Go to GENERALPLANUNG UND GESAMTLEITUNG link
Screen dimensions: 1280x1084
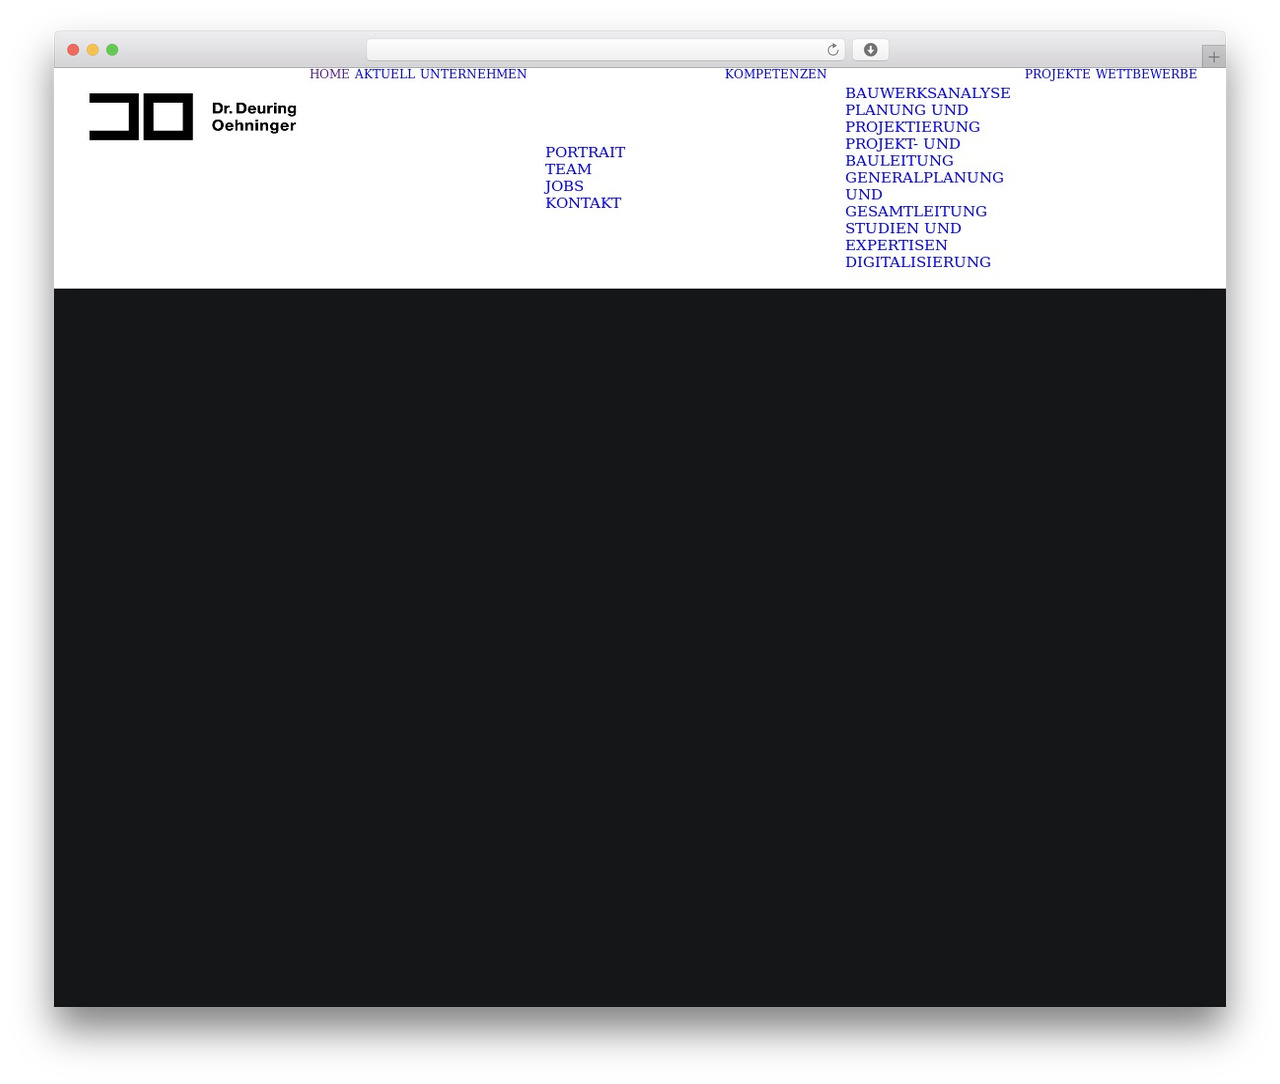[x=924, y=194]
